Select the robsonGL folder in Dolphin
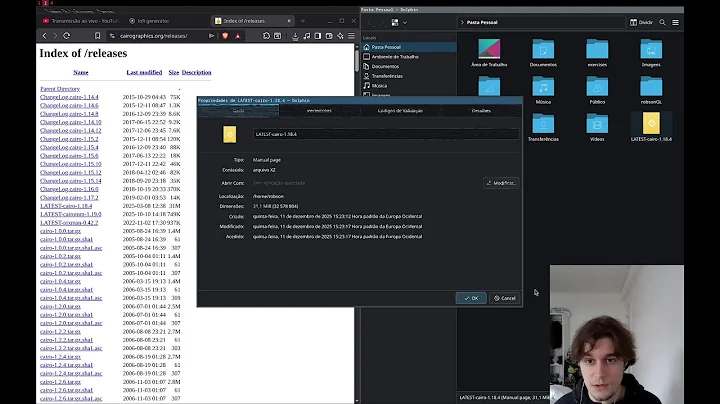The height and width of the screenshot is (404, 720). tap(651, 90)
